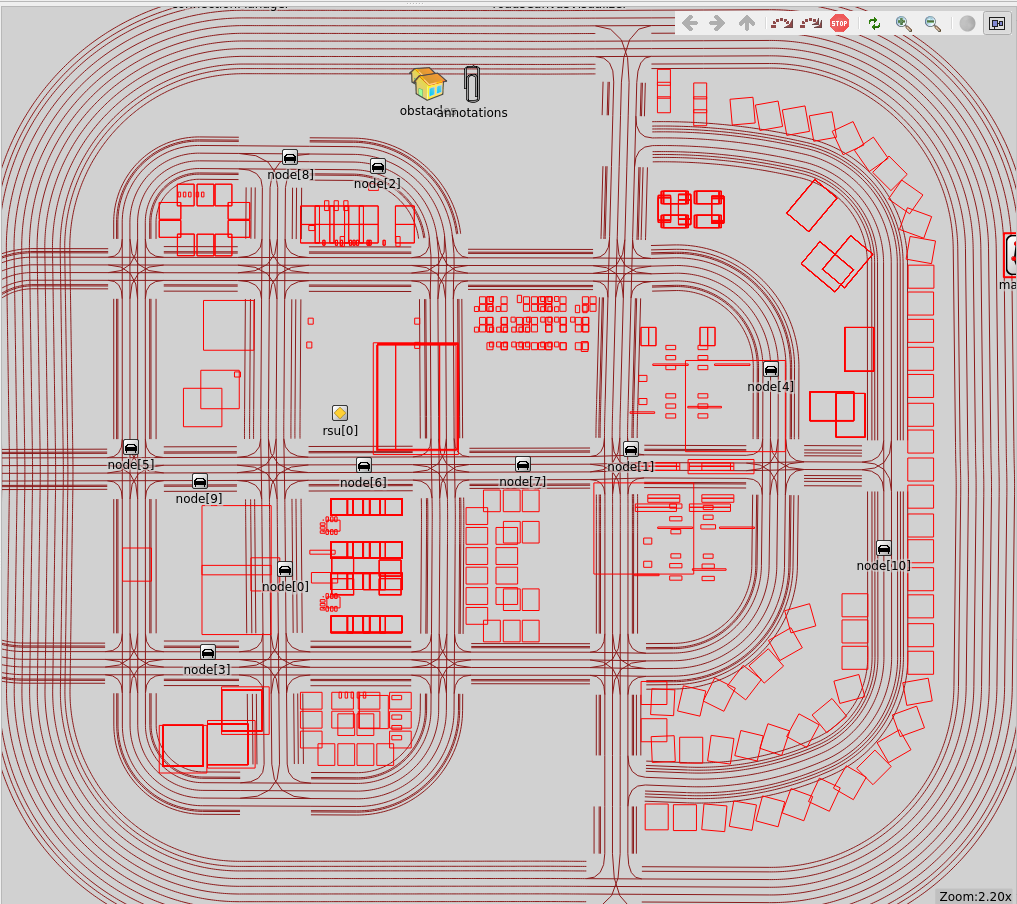Select the annotations paperclip icon

click(472, 84)
